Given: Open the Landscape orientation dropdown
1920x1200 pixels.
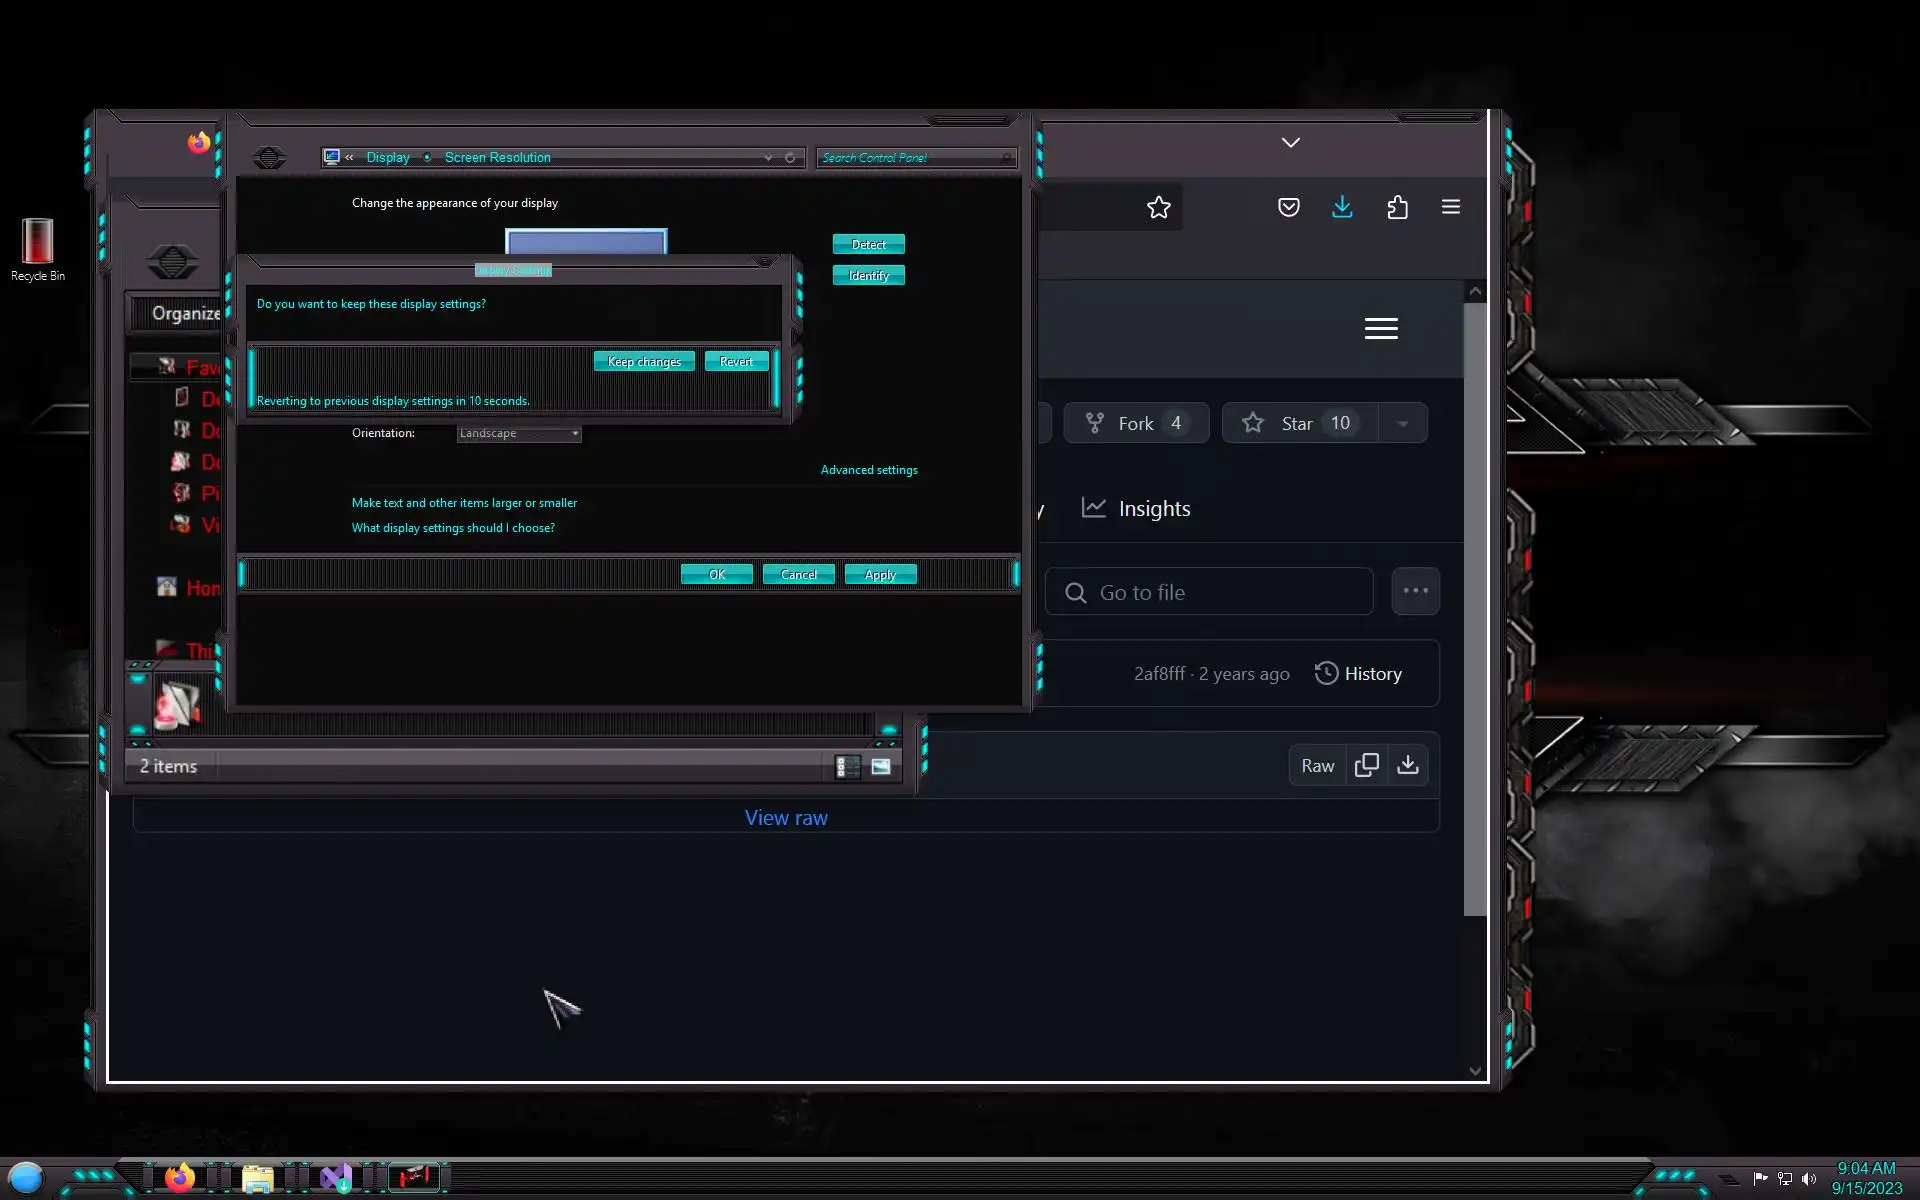Looking at the screenshot, I should click(518, 433).
